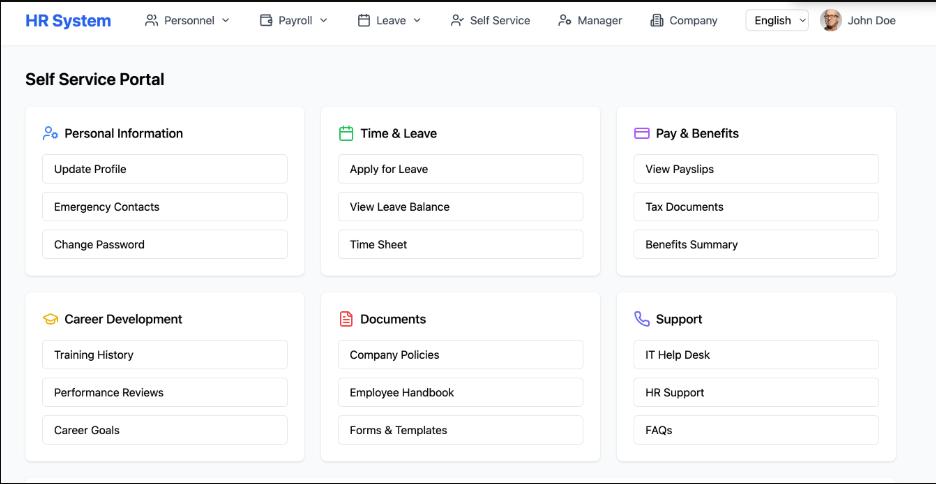Click the Documents card title
This screenshot has width=936, height=484.
coord(393,319)
